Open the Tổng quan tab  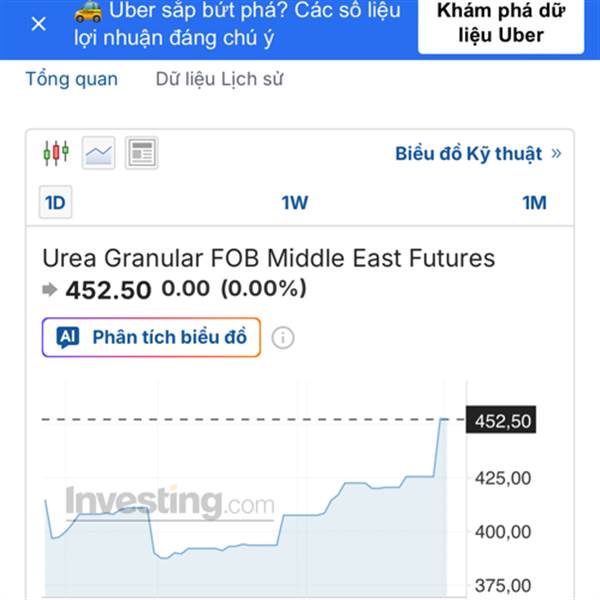click(71, 79)
